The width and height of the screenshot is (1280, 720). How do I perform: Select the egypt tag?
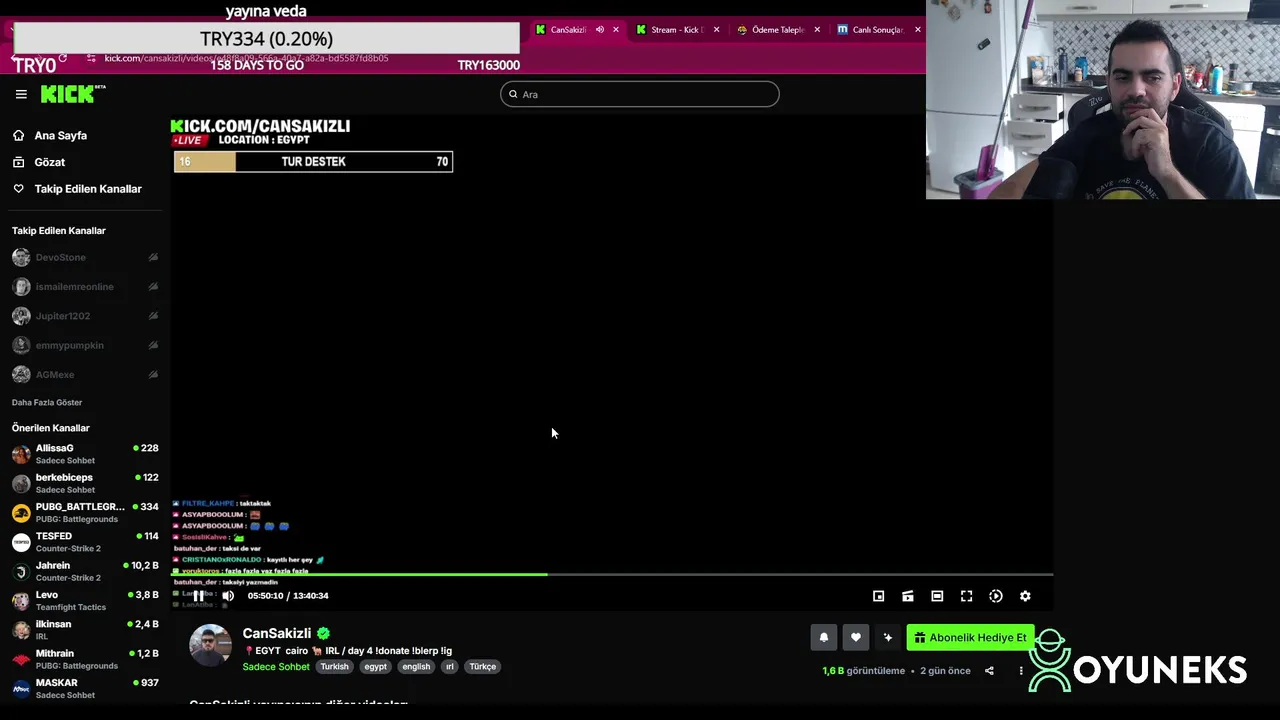376,667
